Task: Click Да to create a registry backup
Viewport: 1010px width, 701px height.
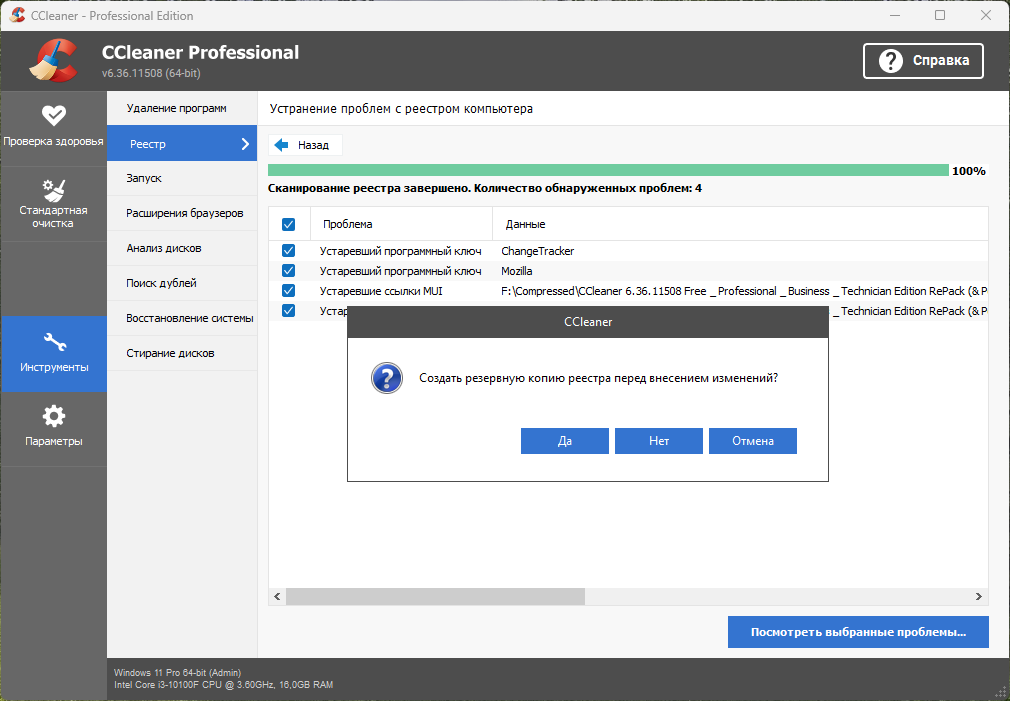Action: (565, 441)
